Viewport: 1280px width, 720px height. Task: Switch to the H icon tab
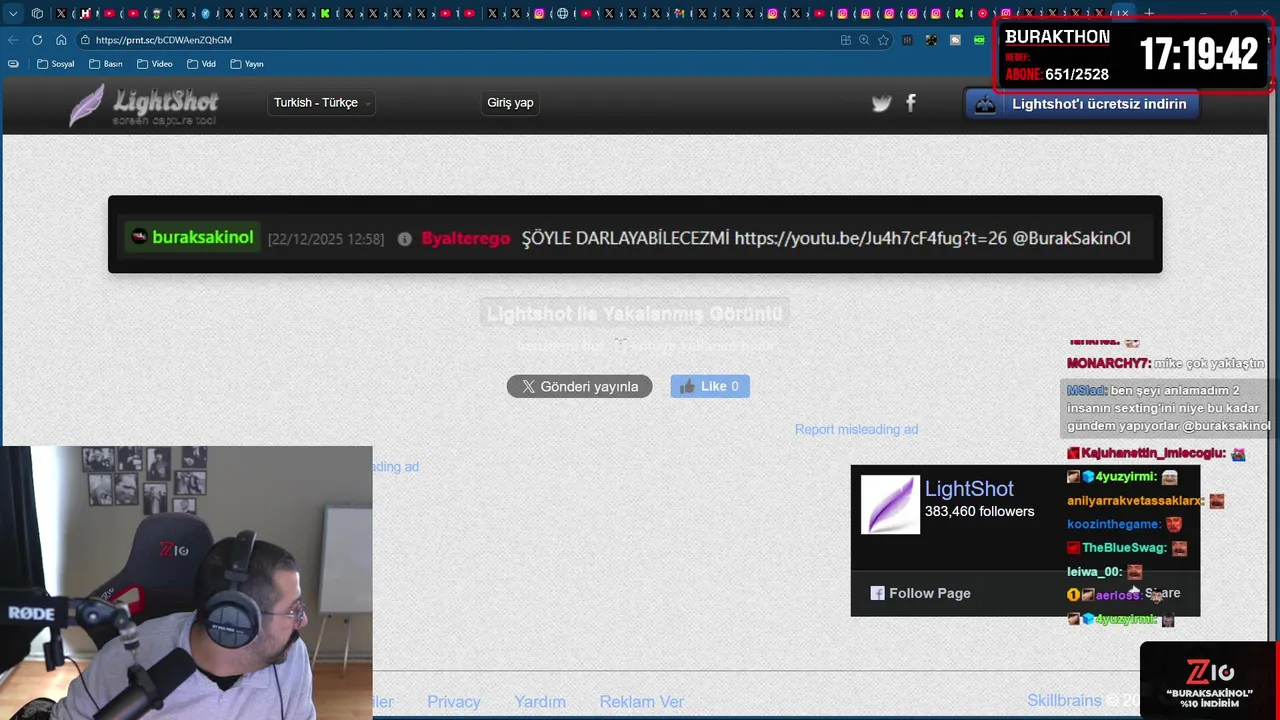[x=85, y=13]
